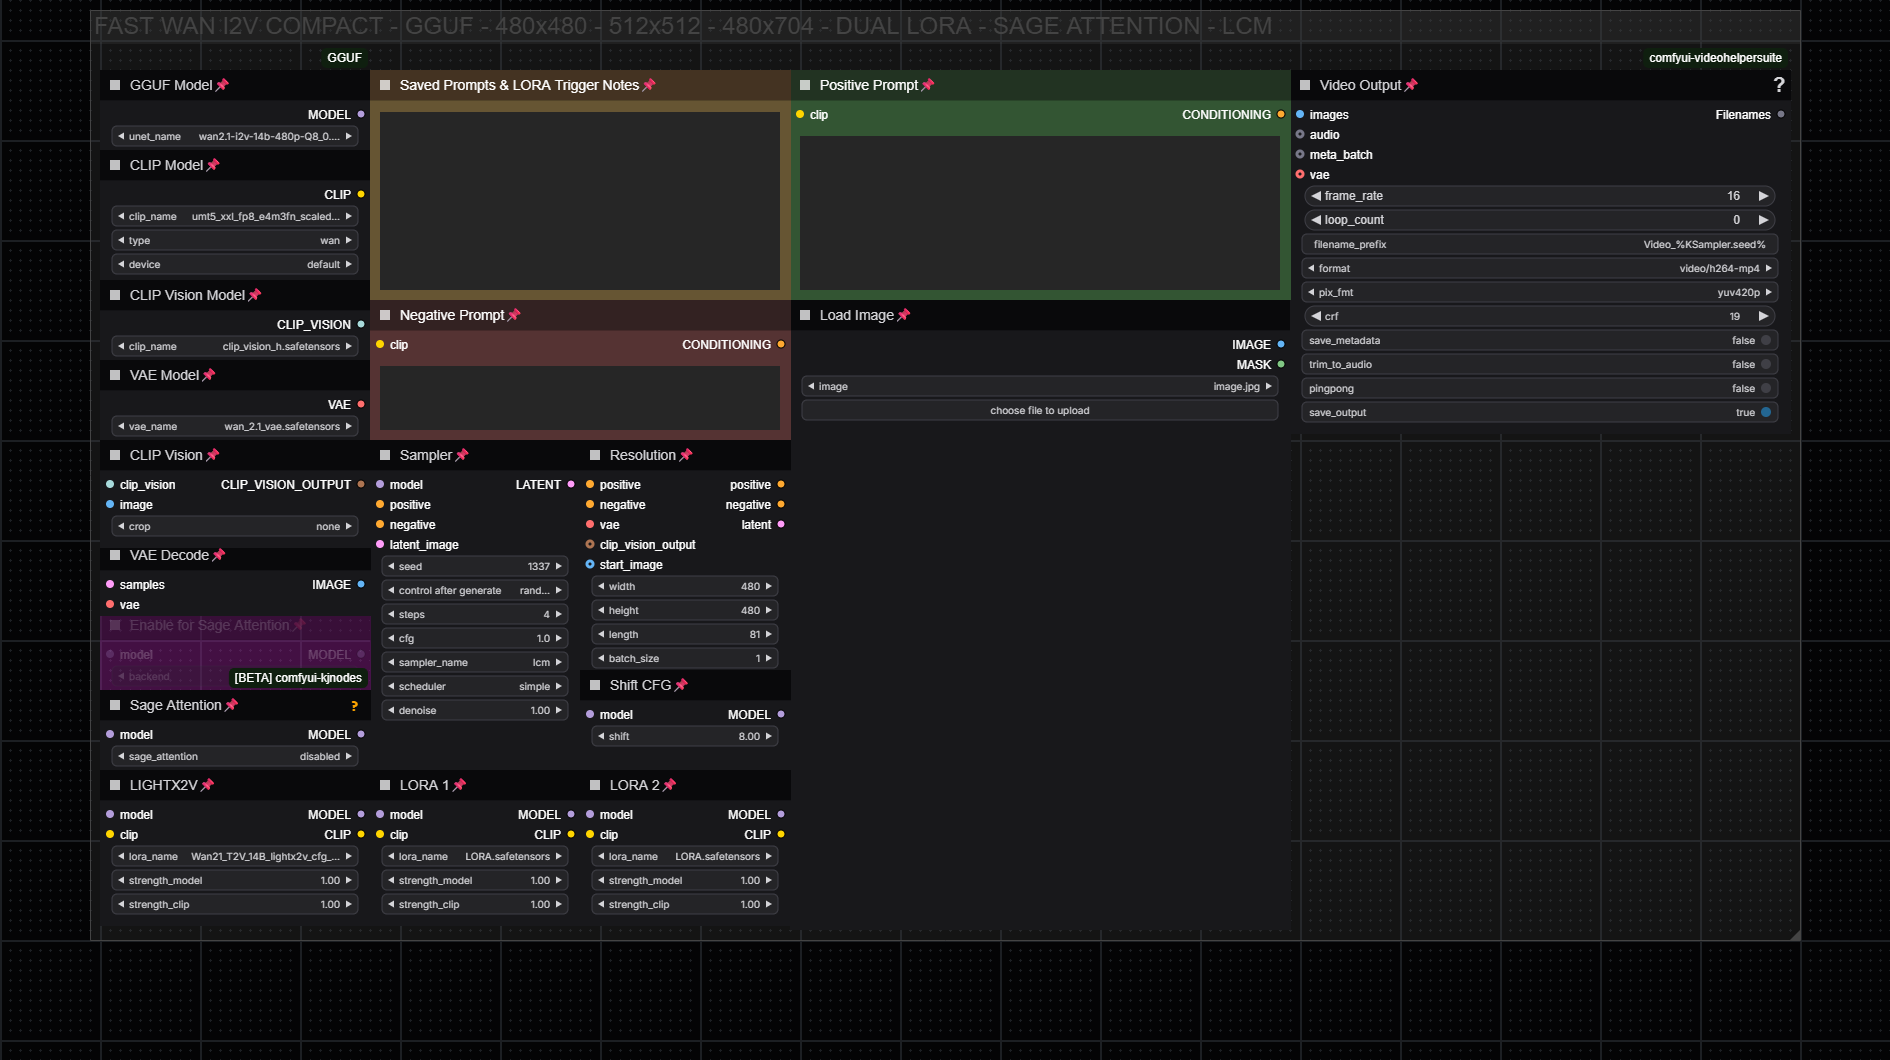
Task: Click the pin icon on LORA 2 node
Action: coord(669,785)
